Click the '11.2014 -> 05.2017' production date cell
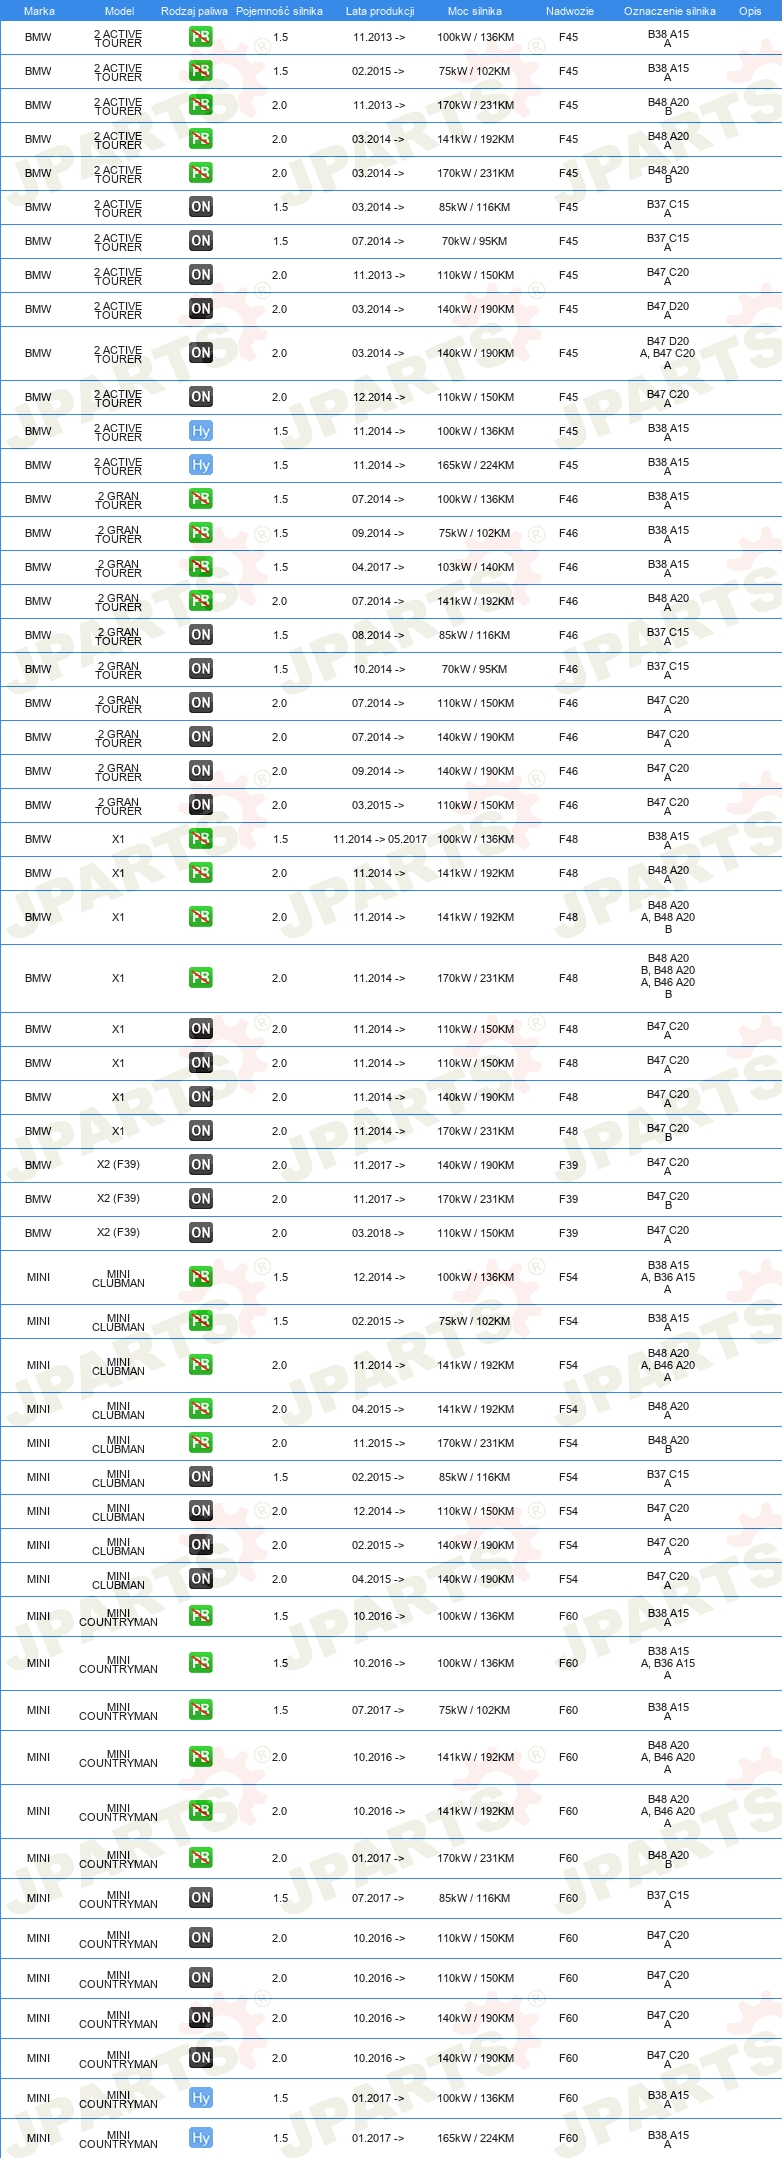The width and height of the screenshot is (782, 2158). [380, 839]
